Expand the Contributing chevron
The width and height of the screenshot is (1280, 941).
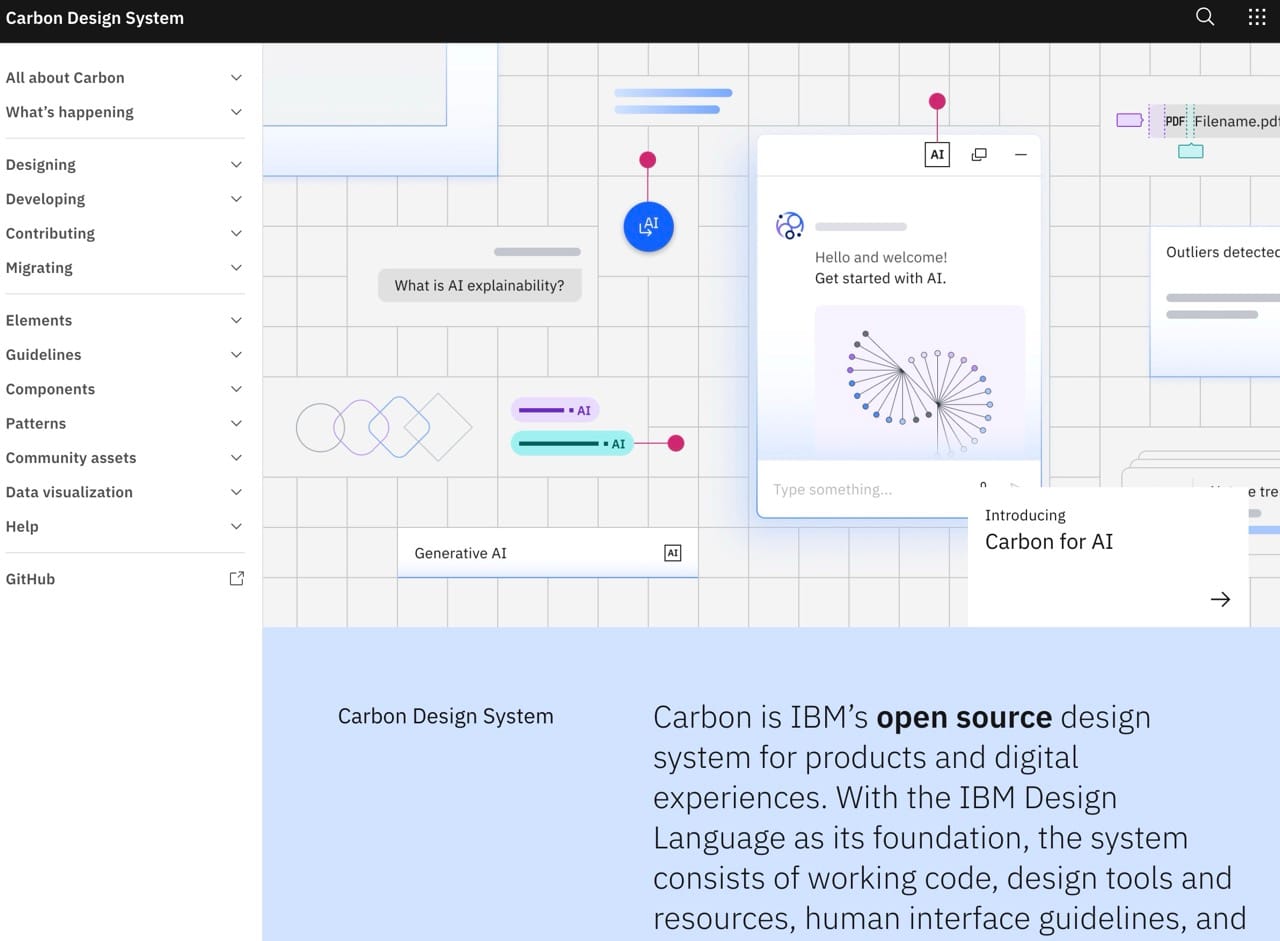[236, 233]
